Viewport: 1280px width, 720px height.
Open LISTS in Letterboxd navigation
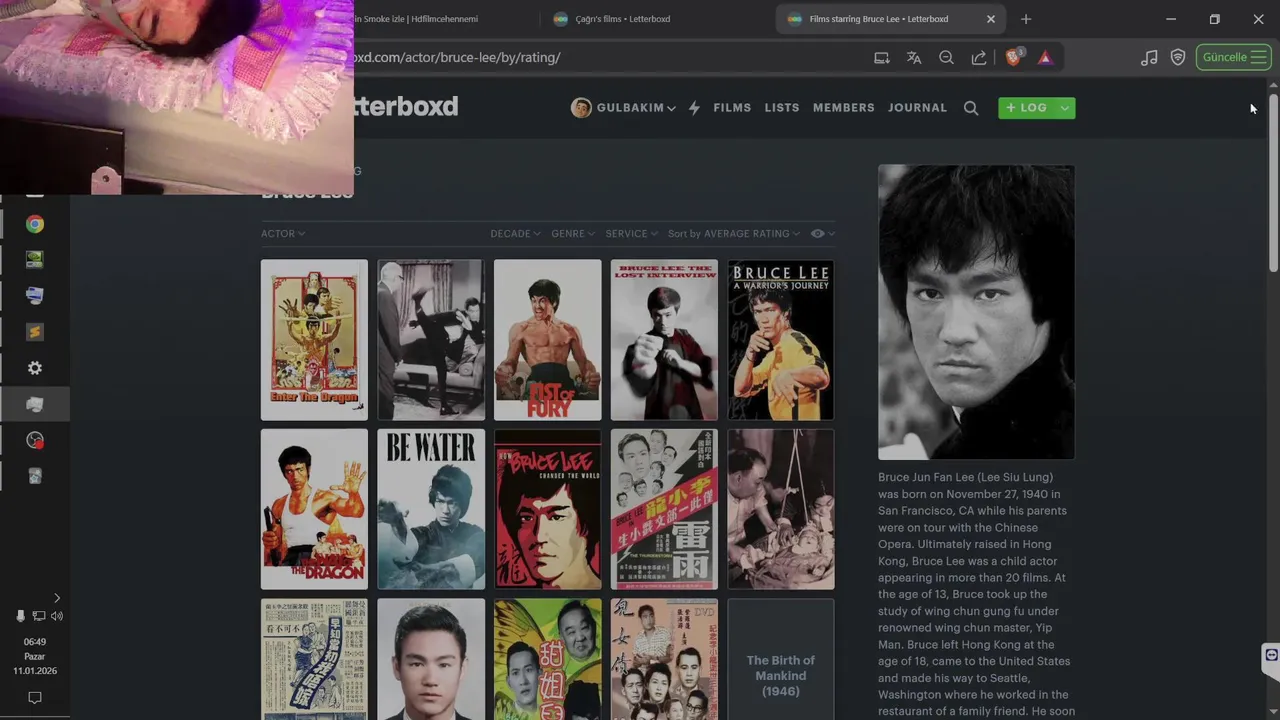point(782,108)
